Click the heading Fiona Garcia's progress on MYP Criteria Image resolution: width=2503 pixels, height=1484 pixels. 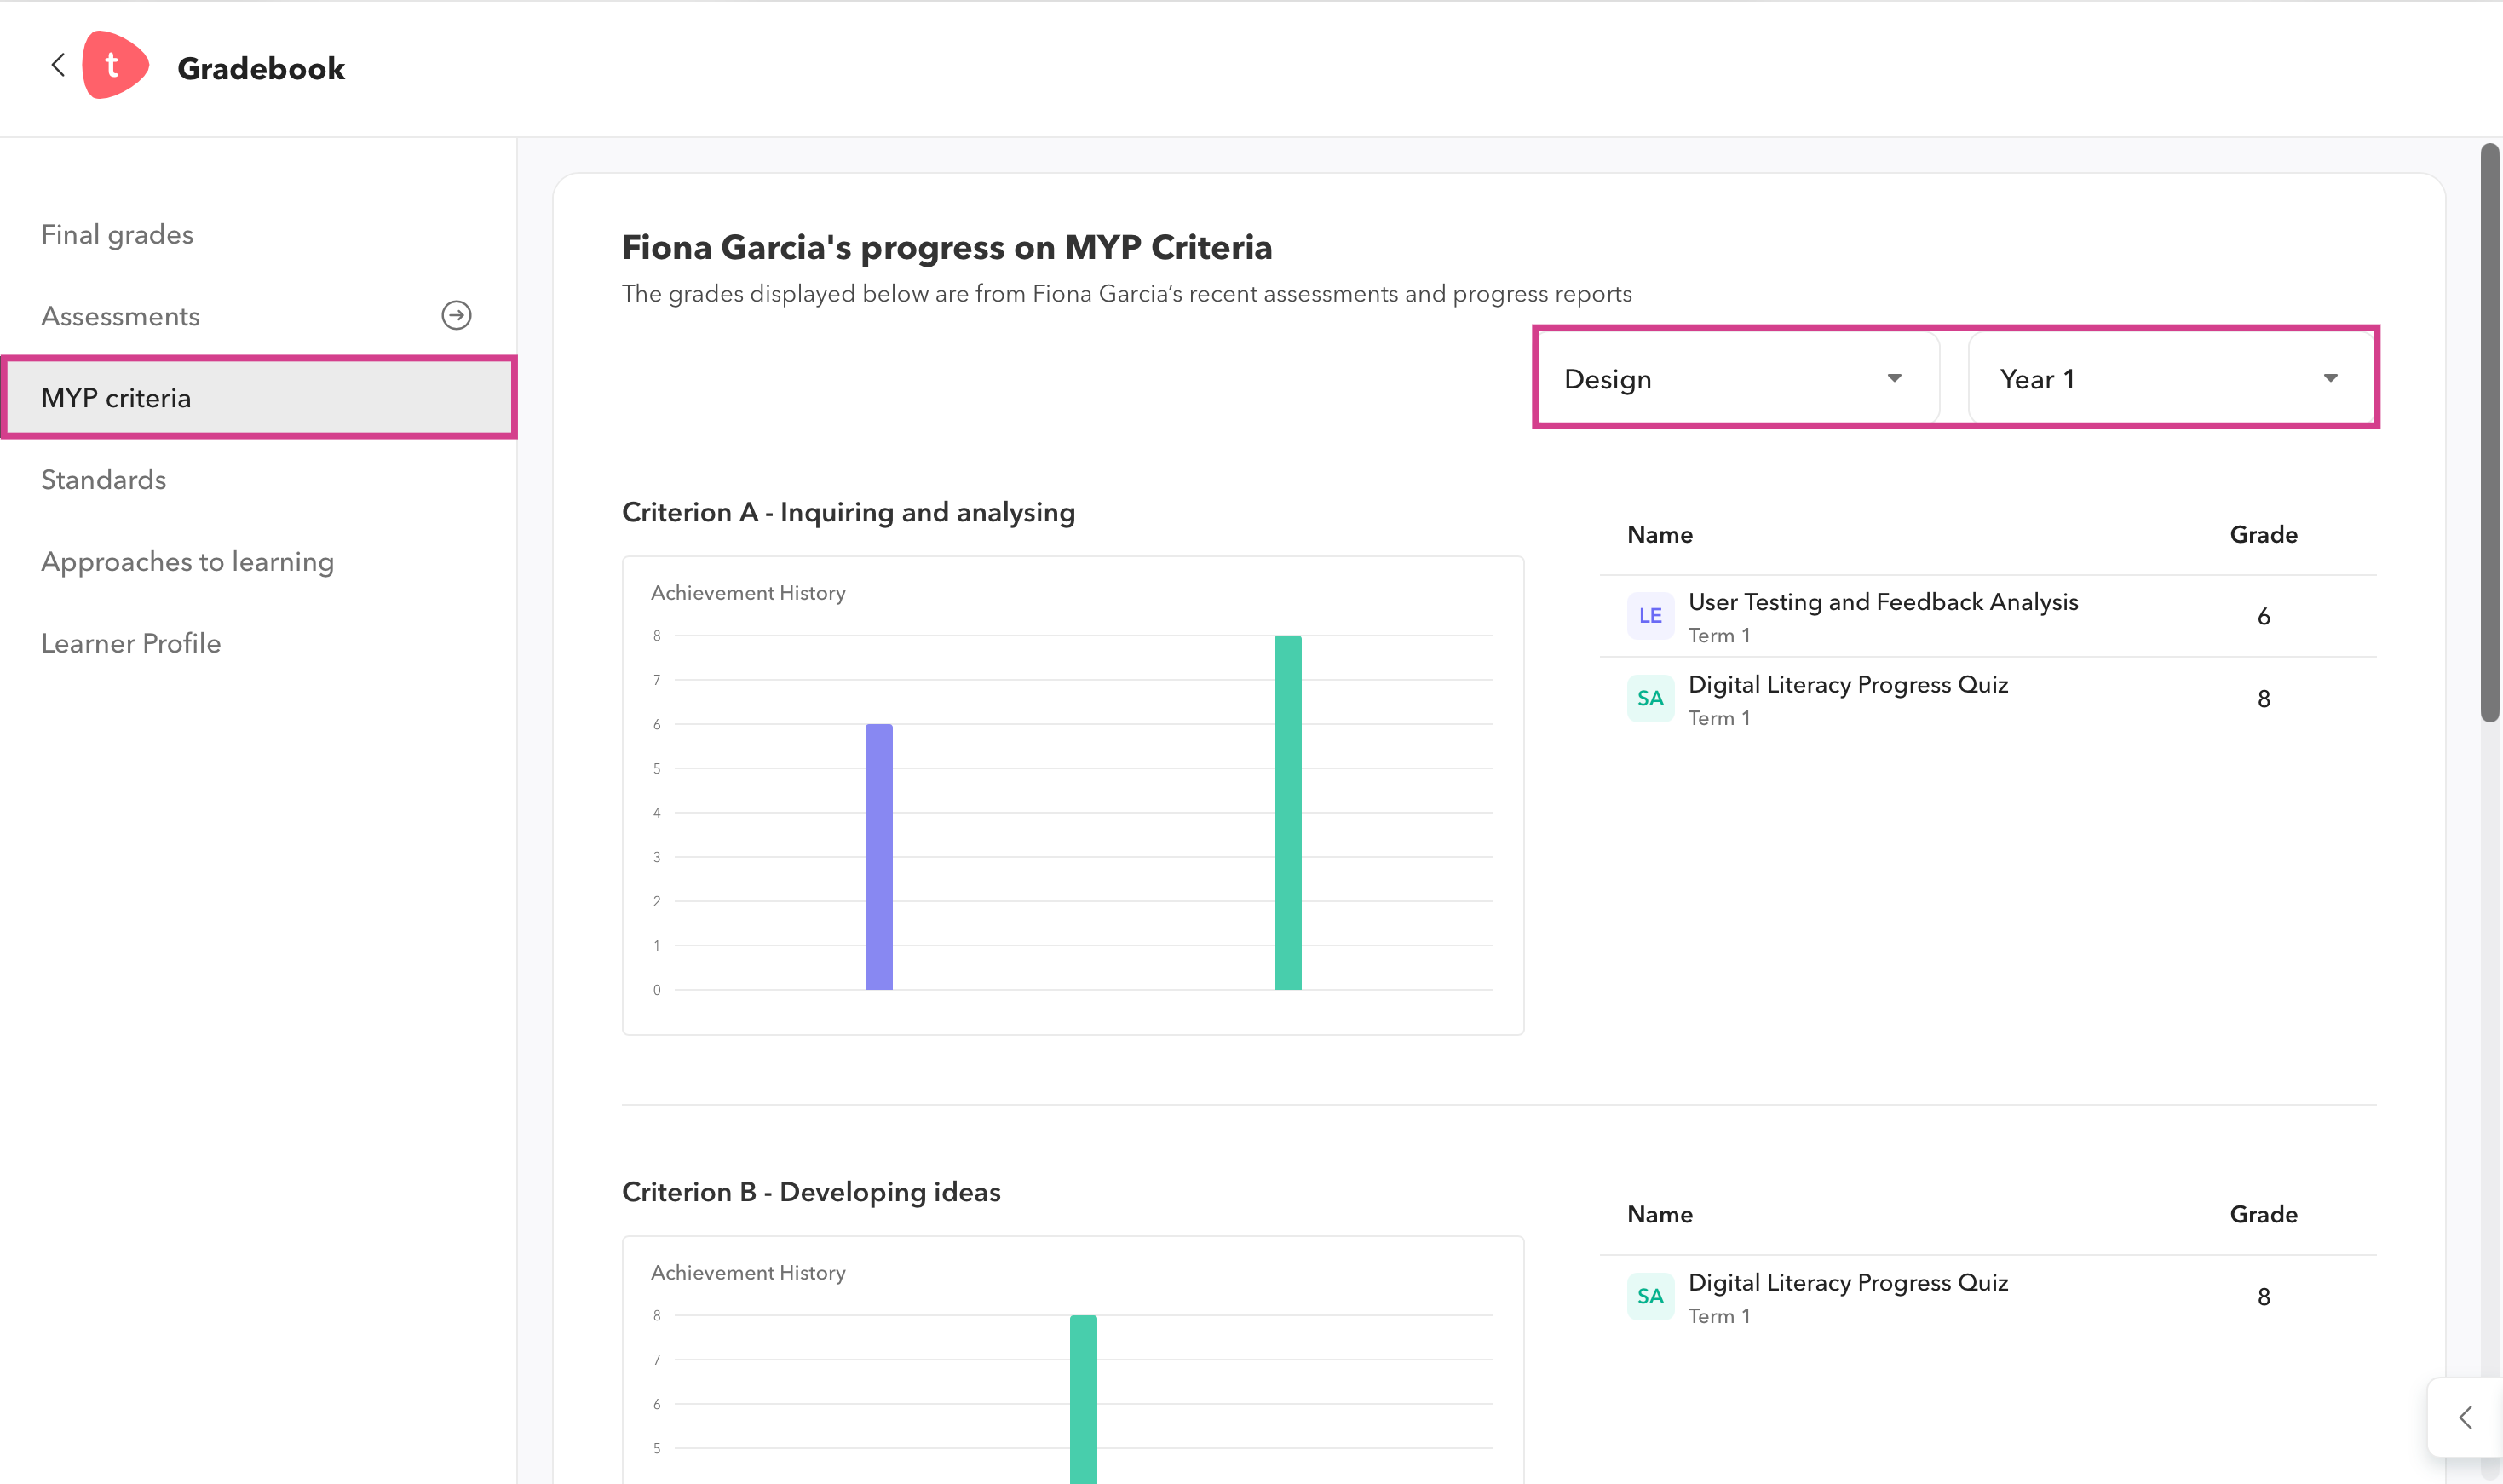pyautogui.click(x=947, y=247)
